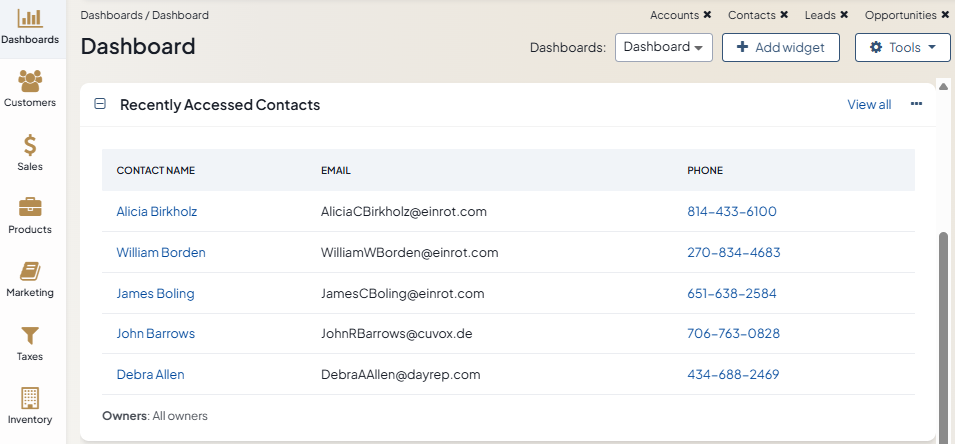Switch to the Contacts tab
Screen dimensions: 955x444
(751, 15)
